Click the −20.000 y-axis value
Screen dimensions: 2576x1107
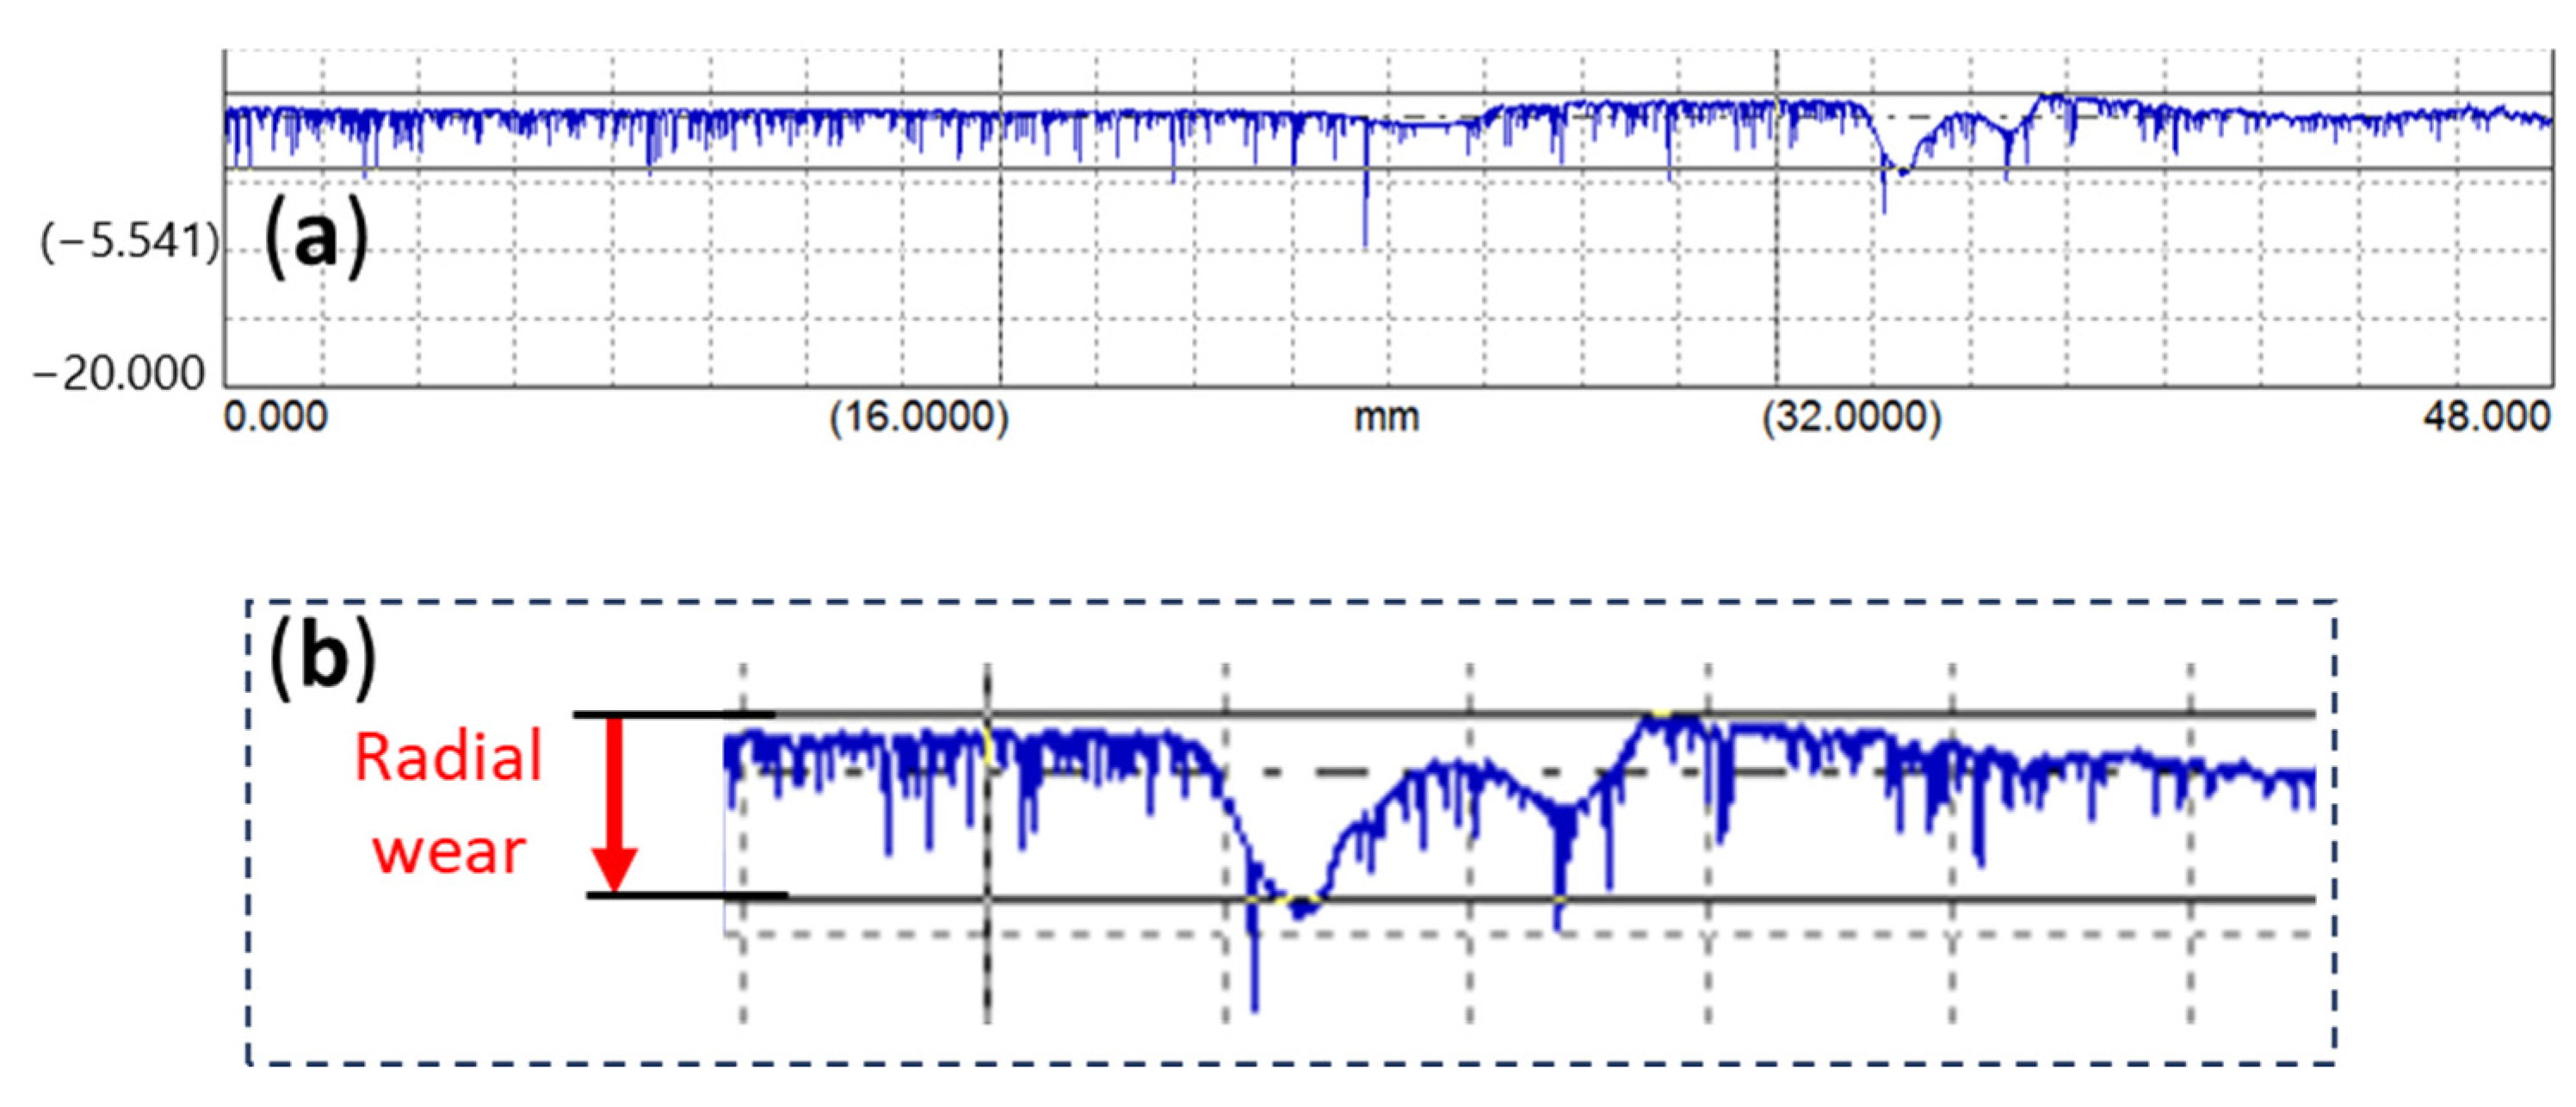[x=119, y=374]
